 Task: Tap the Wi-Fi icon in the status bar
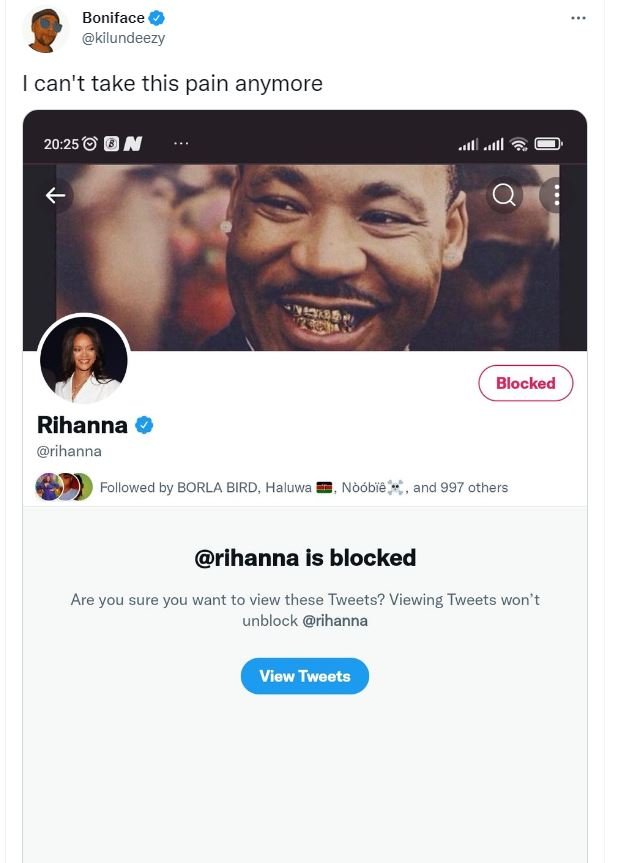tap(518, 143)
